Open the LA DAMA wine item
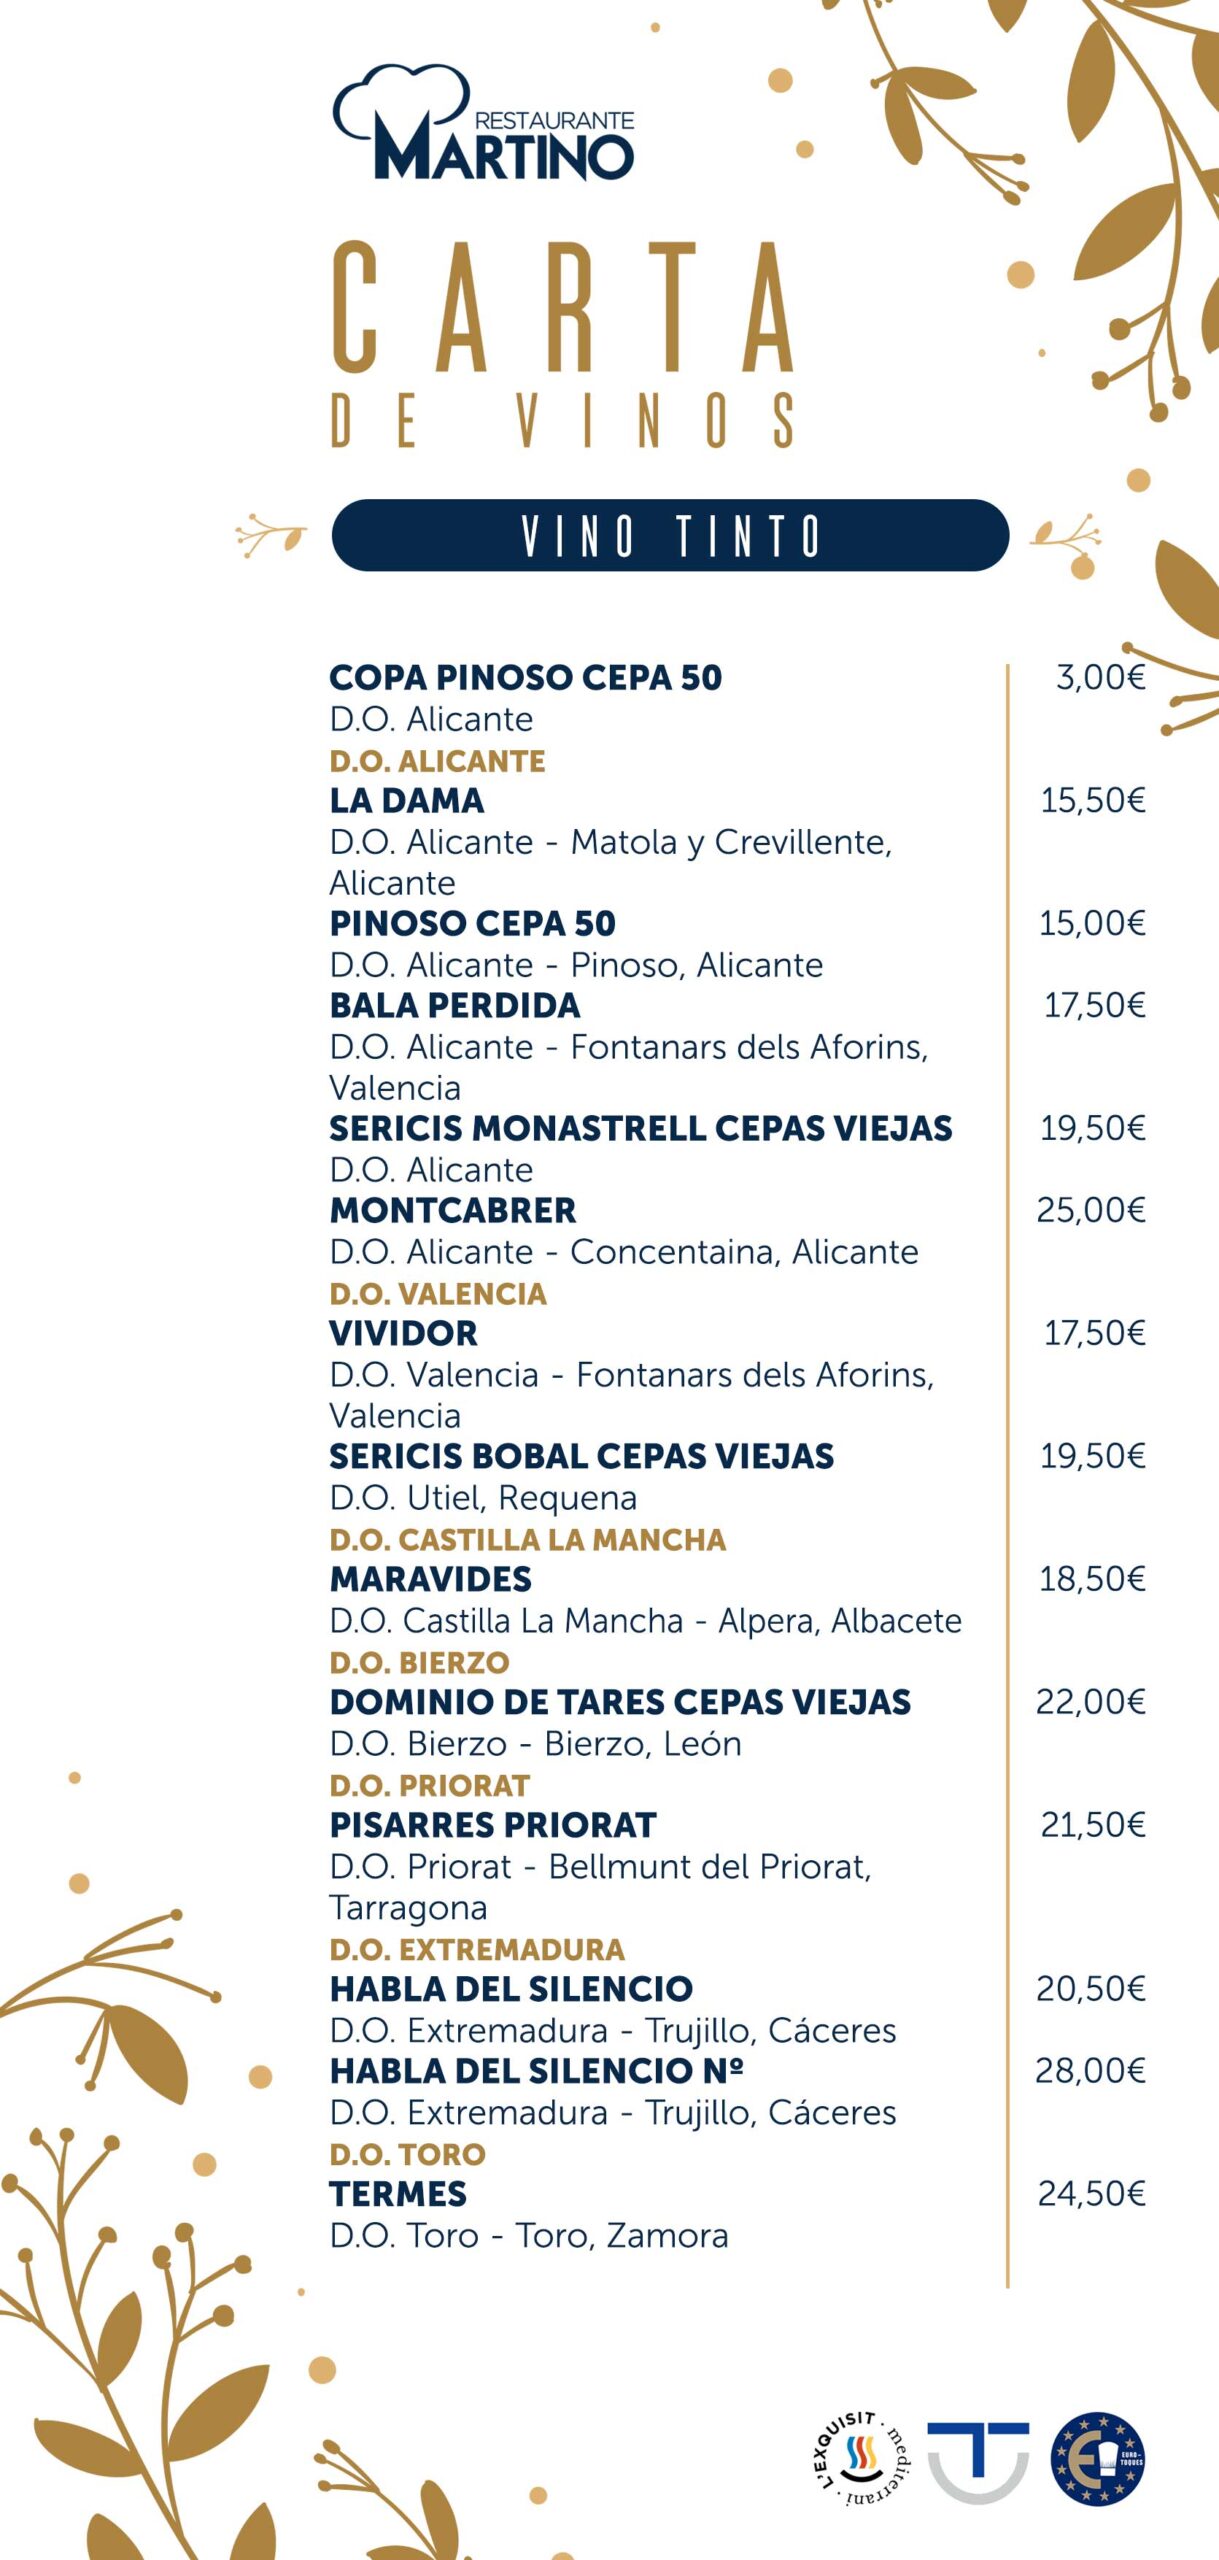Image resolution: width=1219 pixels, height=2560 pixels. tap(407, 801)
